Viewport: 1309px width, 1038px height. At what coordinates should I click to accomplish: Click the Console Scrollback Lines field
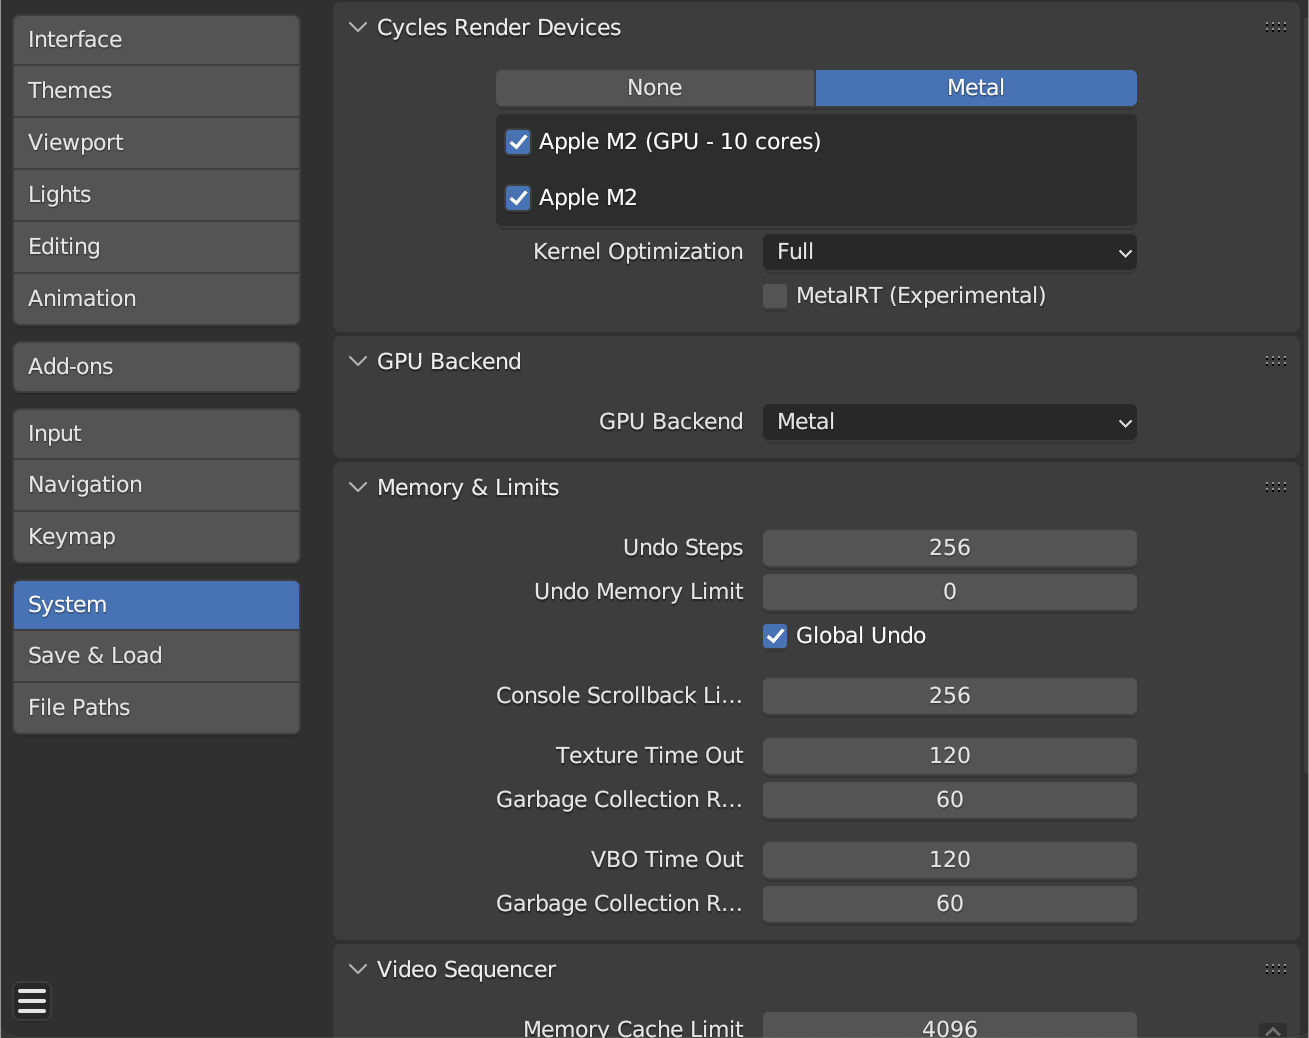[x=950, y=696]
